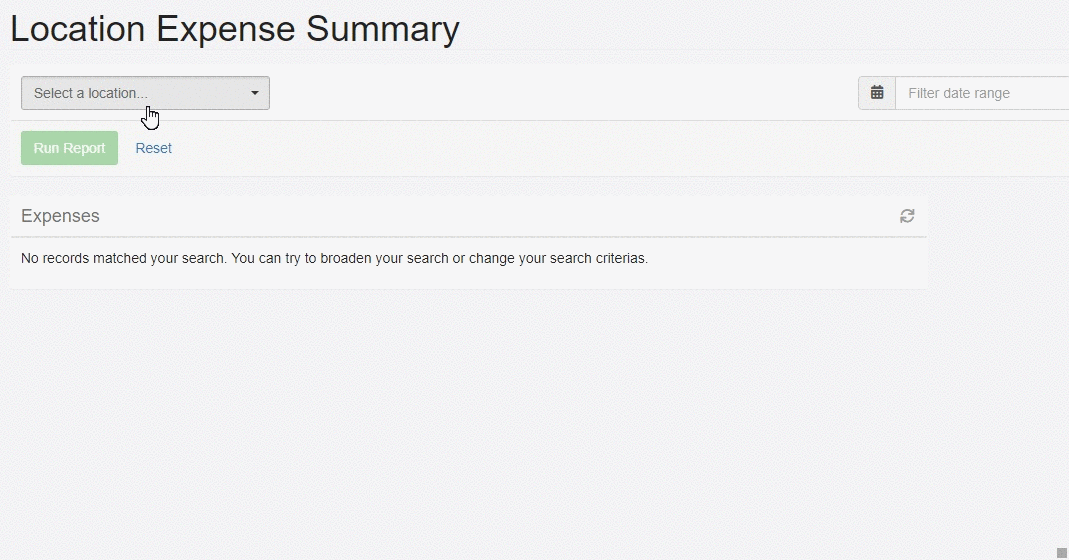Image resolution: width=1069 pixels, height=560 pixels.
Task: Click the calendar icon beside date filter
Action: (x=877, y=93)
